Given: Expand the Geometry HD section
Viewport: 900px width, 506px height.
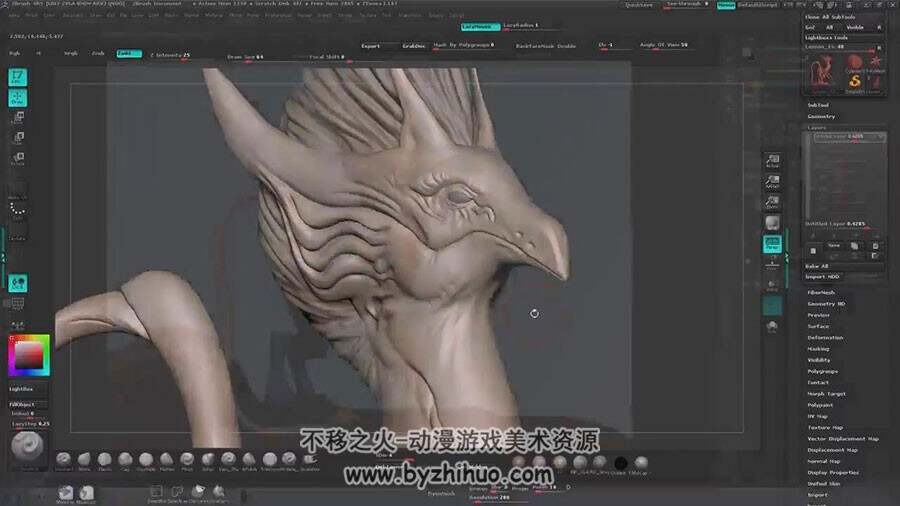Looking at the screenshot, I should [826, 303].
